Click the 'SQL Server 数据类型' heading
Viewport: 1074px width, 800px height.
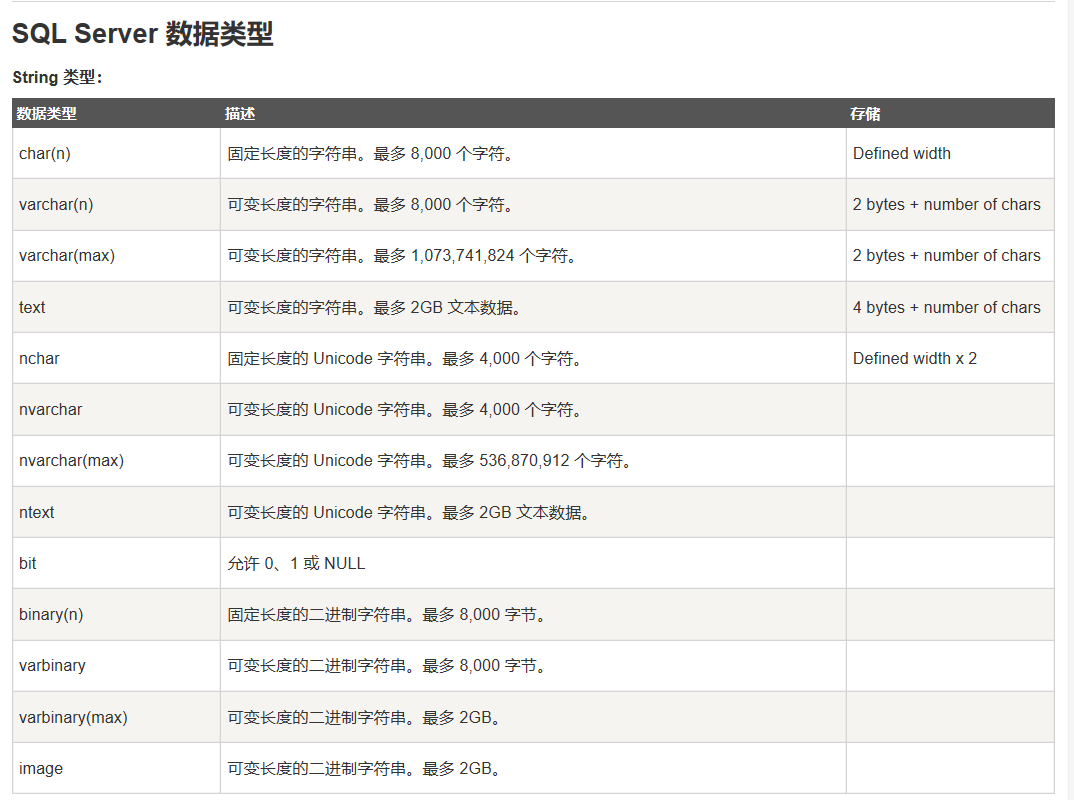142,34
